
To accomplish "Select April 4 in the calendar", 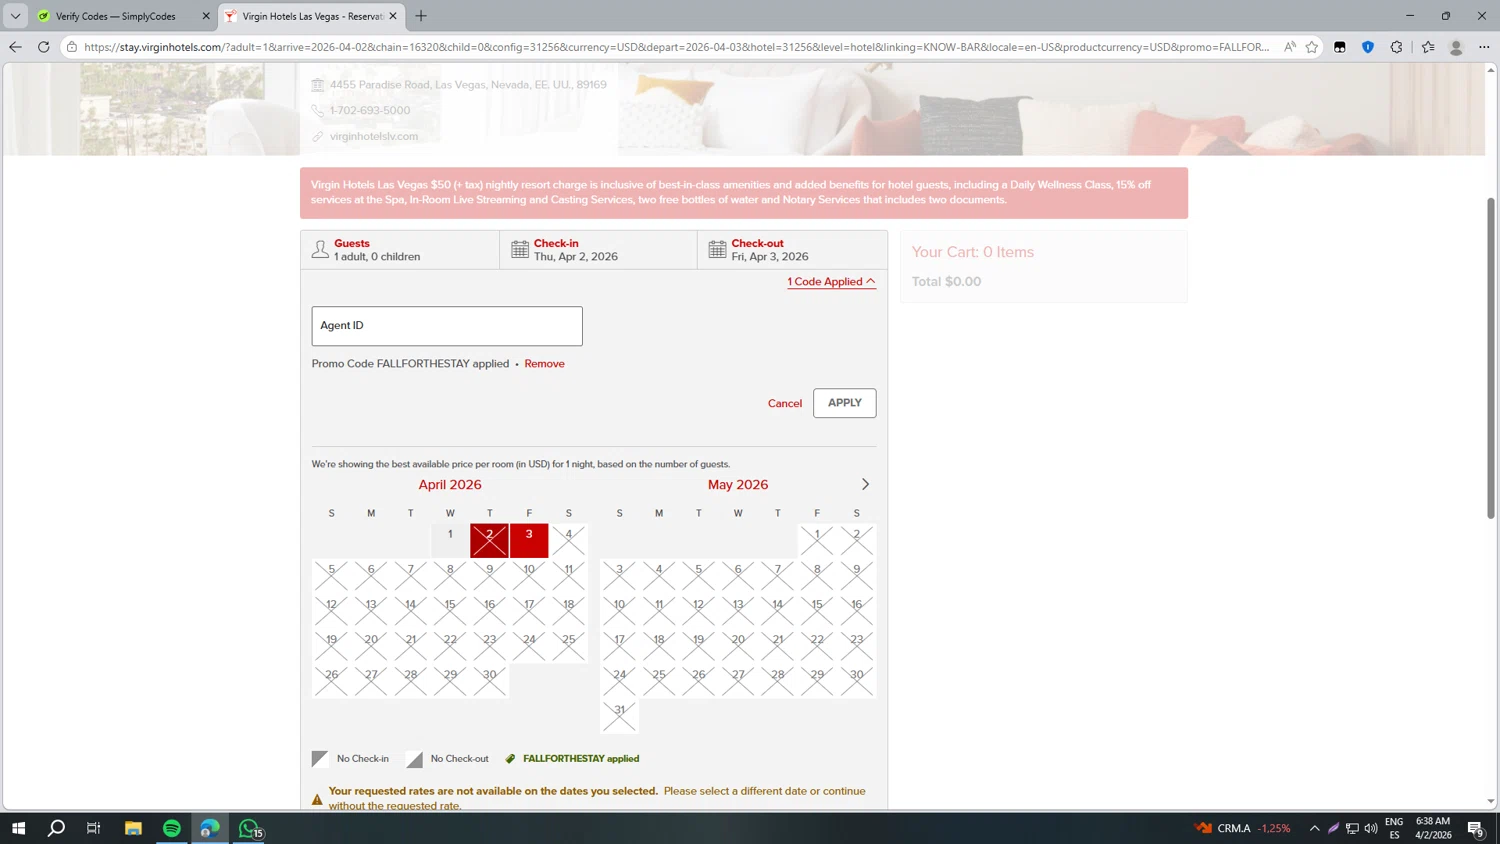I will pos(569,540).
